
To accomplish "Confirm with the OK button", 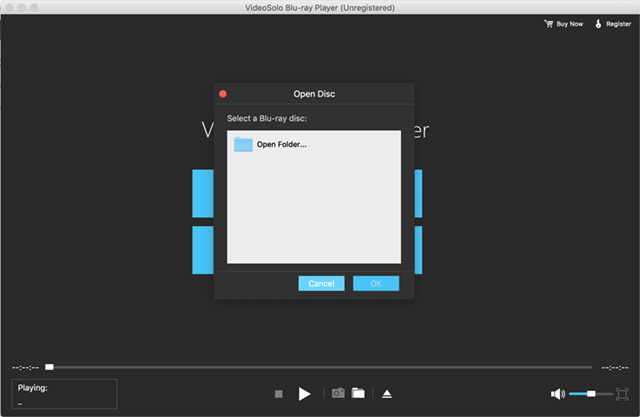I will click(x=376, y=284).
